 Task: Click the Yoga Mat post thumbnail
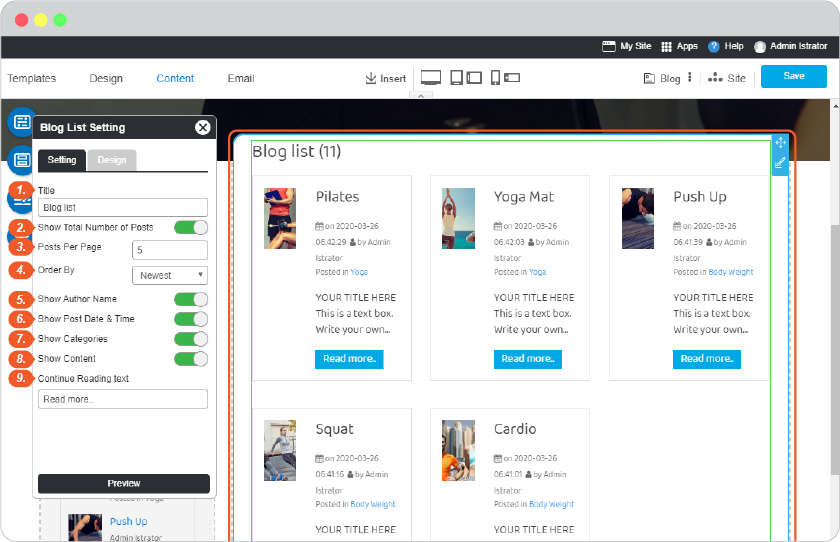coord(458,219)
